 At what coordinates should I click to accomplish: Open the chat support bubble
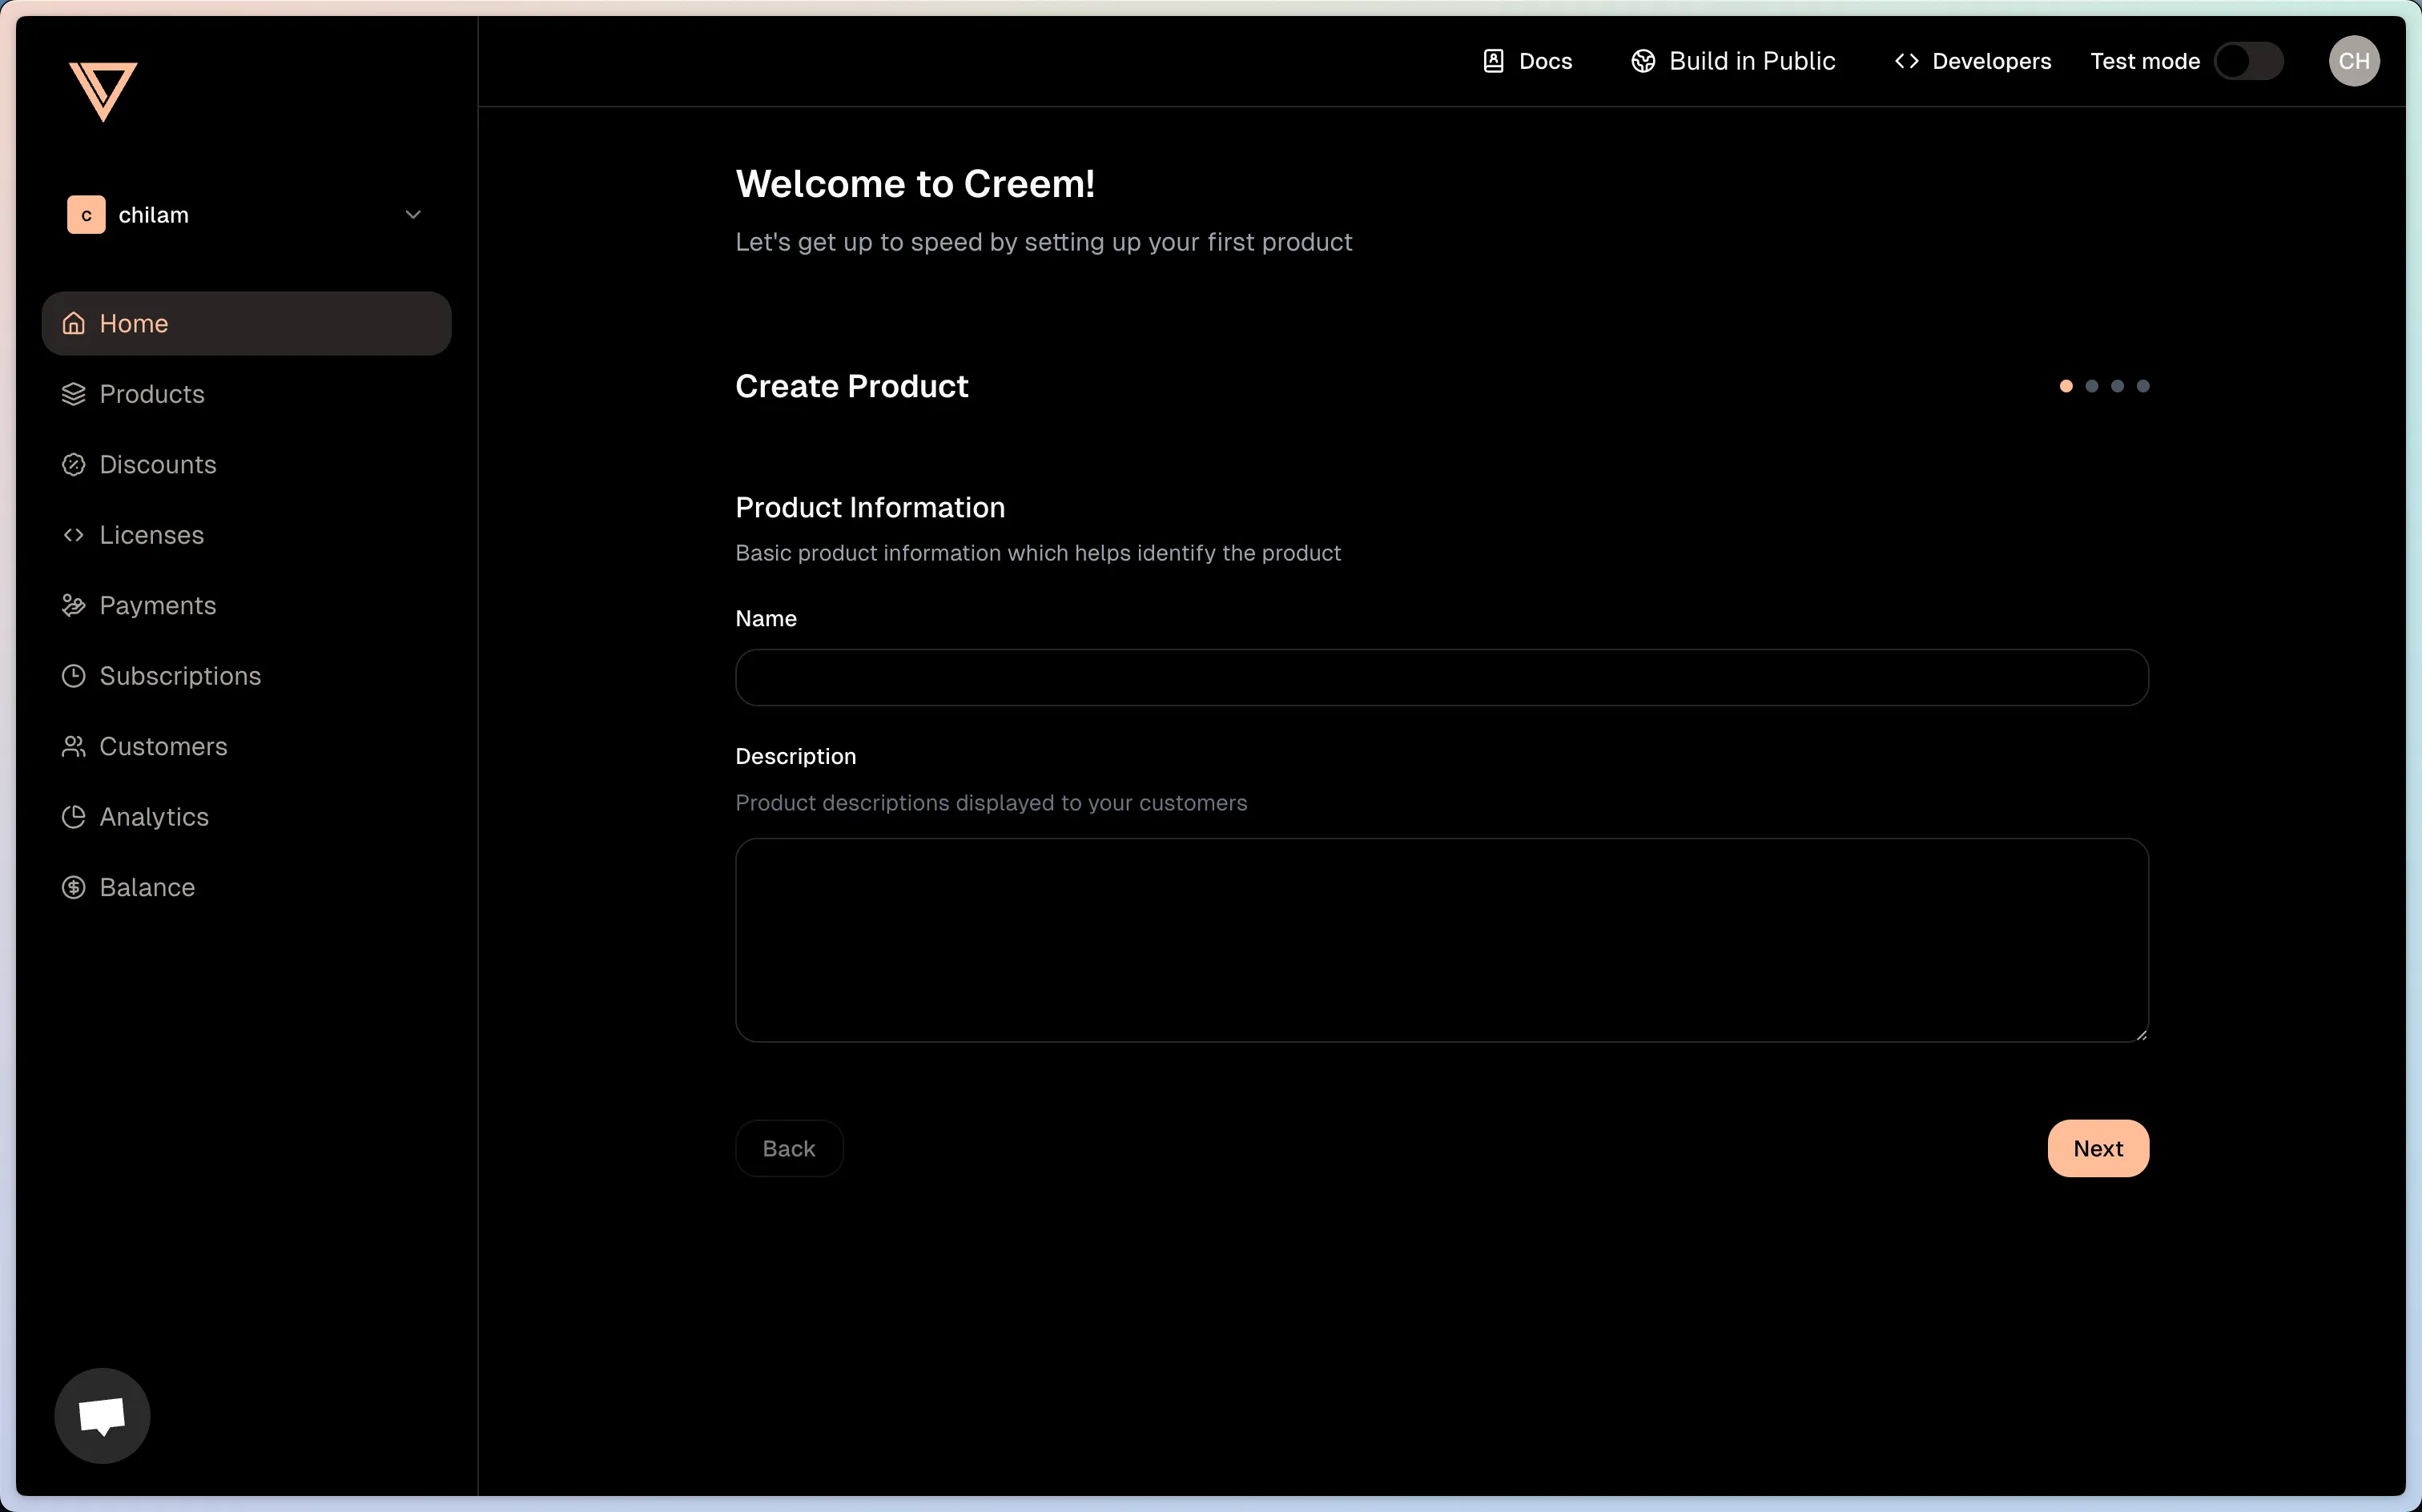(x=102, y=1415)
